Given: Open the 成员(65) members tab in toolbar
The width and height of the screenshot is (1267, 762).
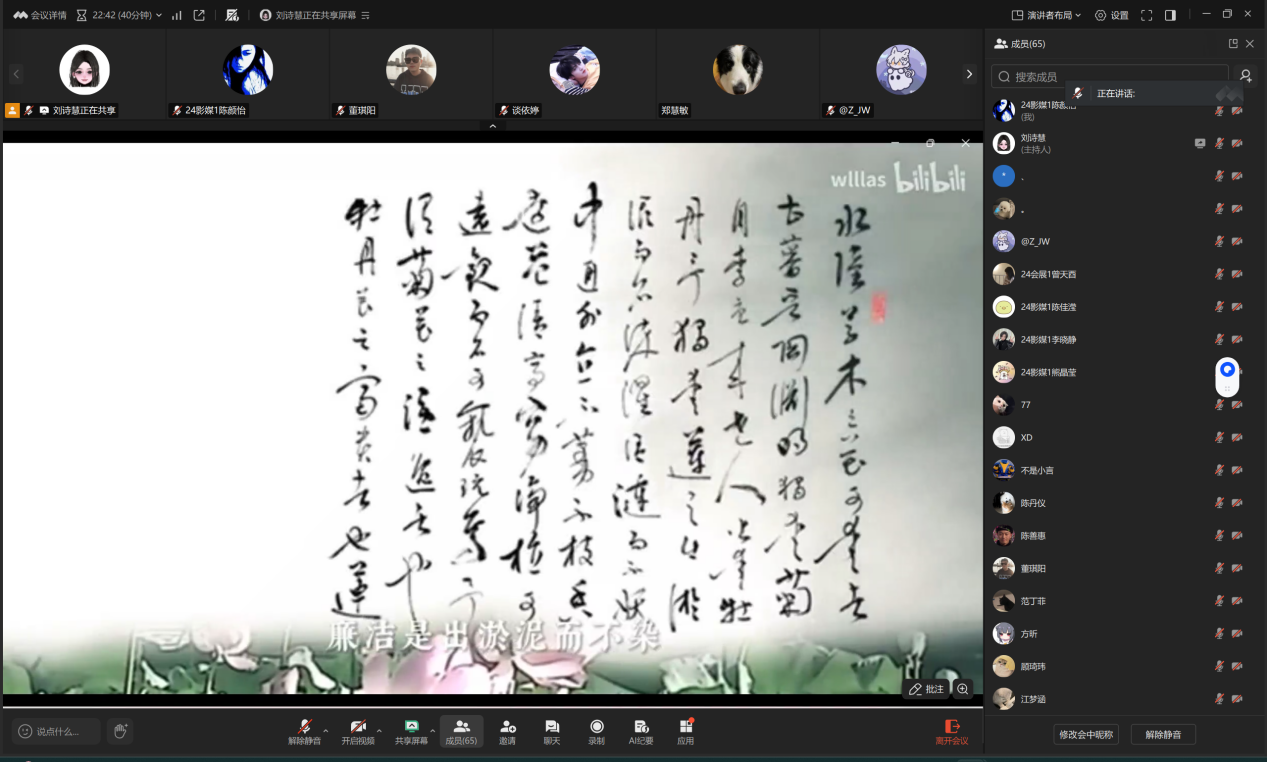Looking at the screenshot, I should pos(461,731).
